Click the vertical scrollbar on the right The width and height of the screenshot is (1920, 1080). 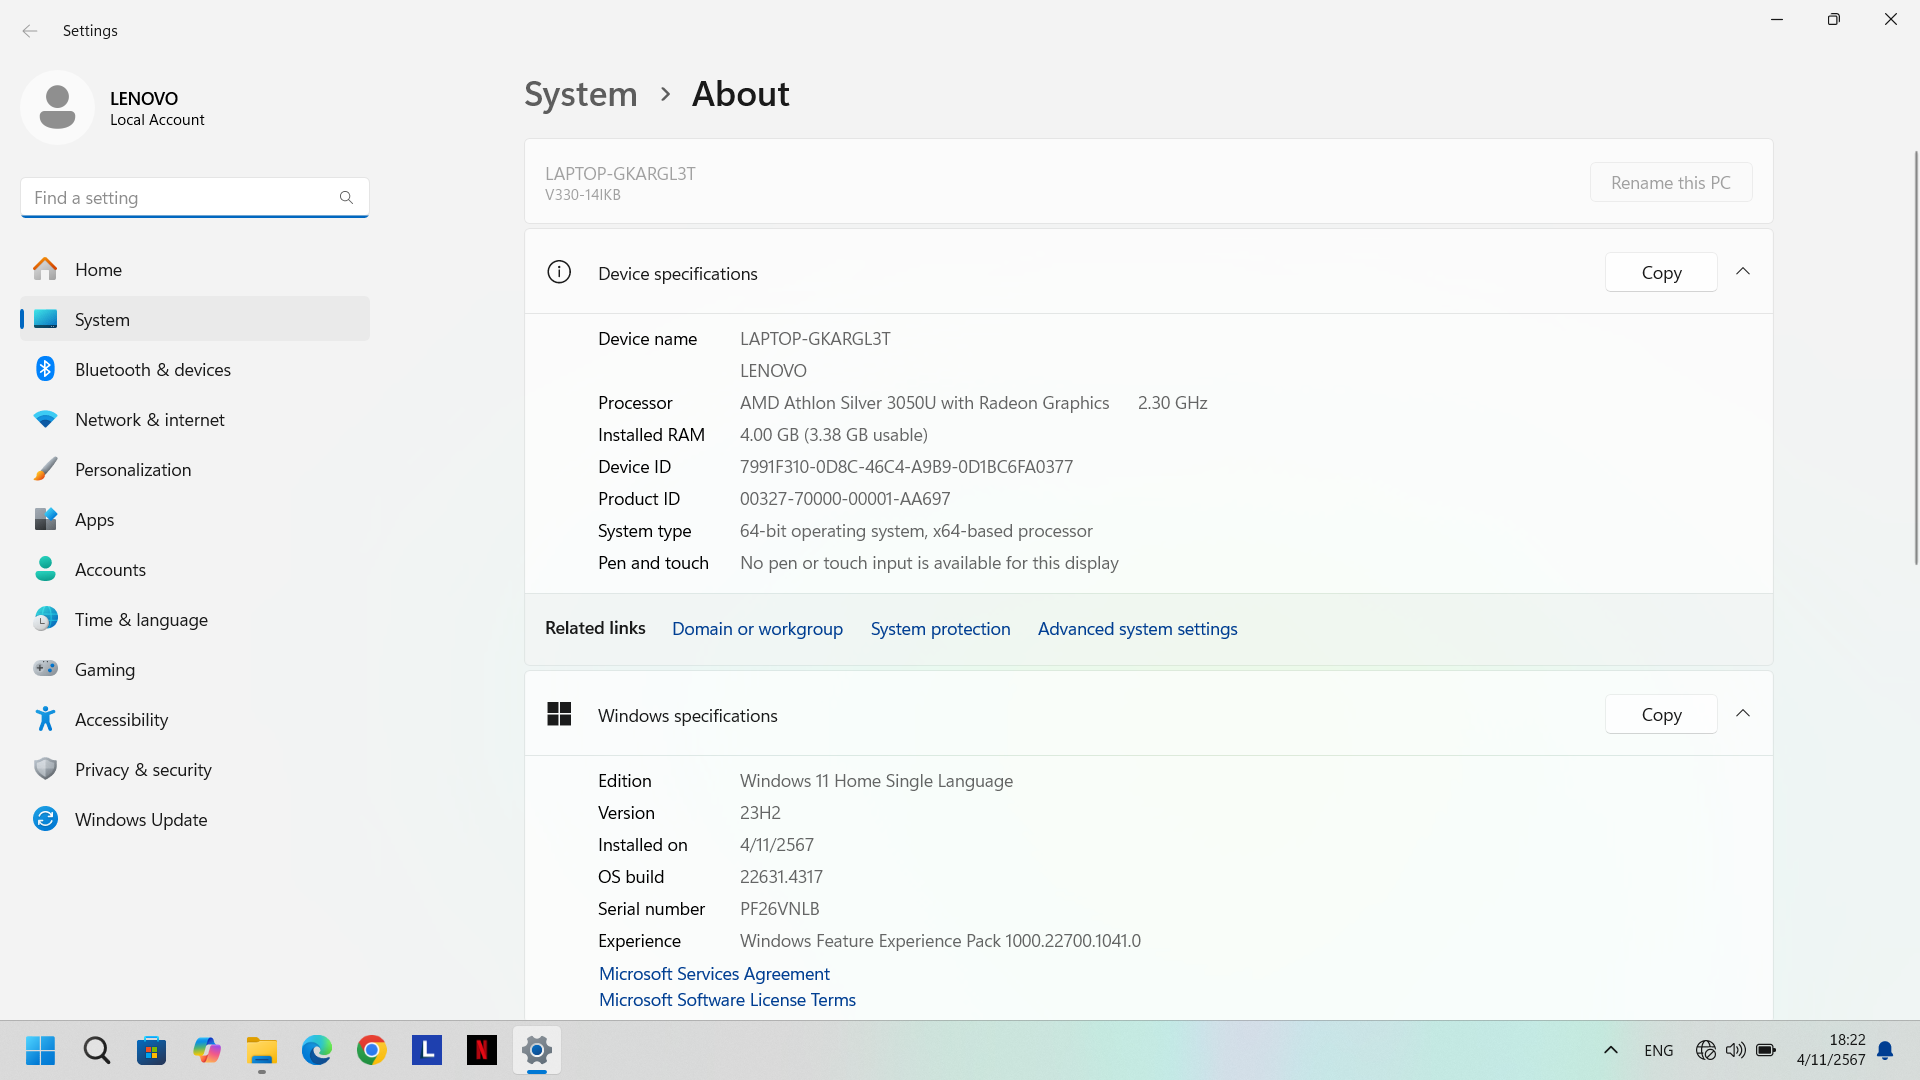pyautogui.click(x=1915, y=358)
